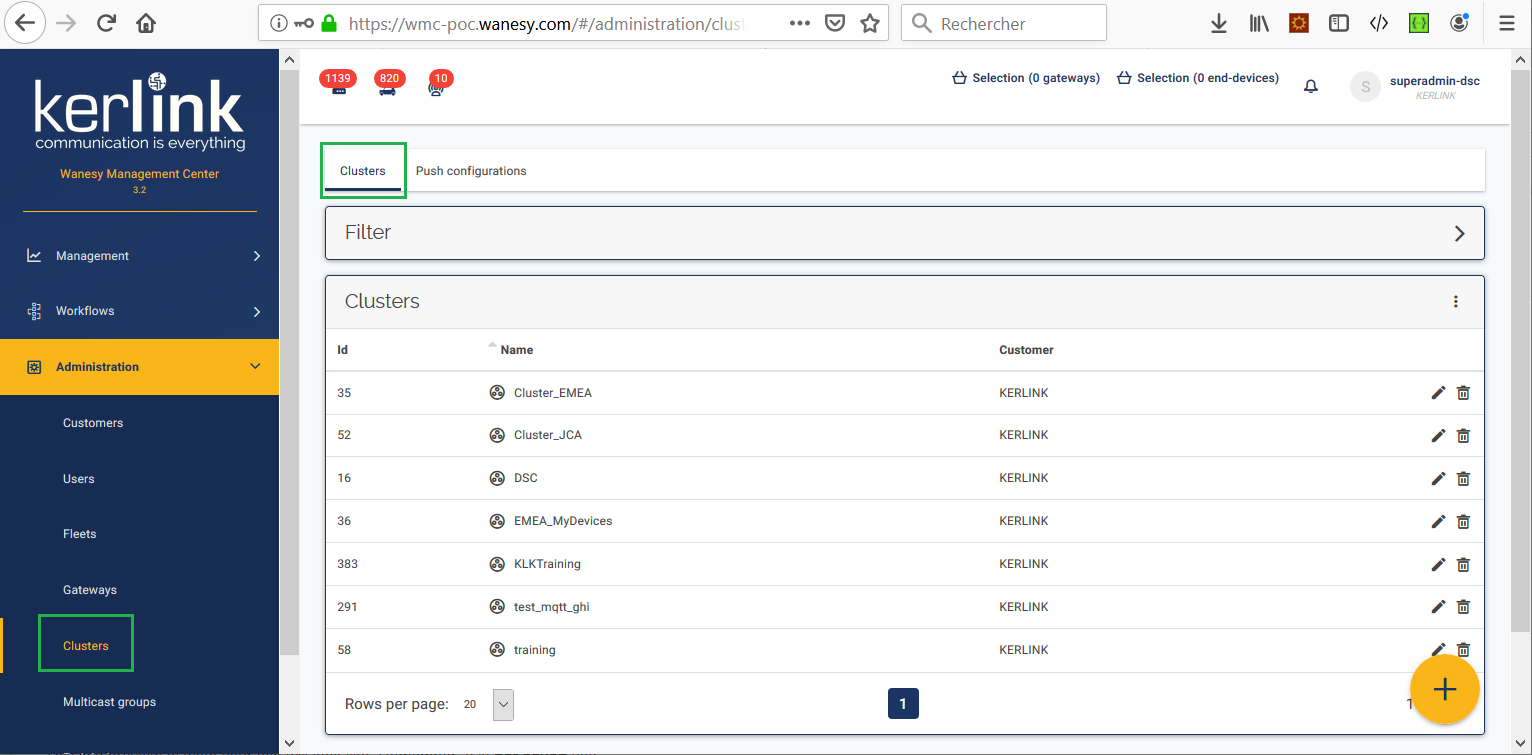
Task: Delete the DSC cluster row
Action: click(x=1463, y=478)
